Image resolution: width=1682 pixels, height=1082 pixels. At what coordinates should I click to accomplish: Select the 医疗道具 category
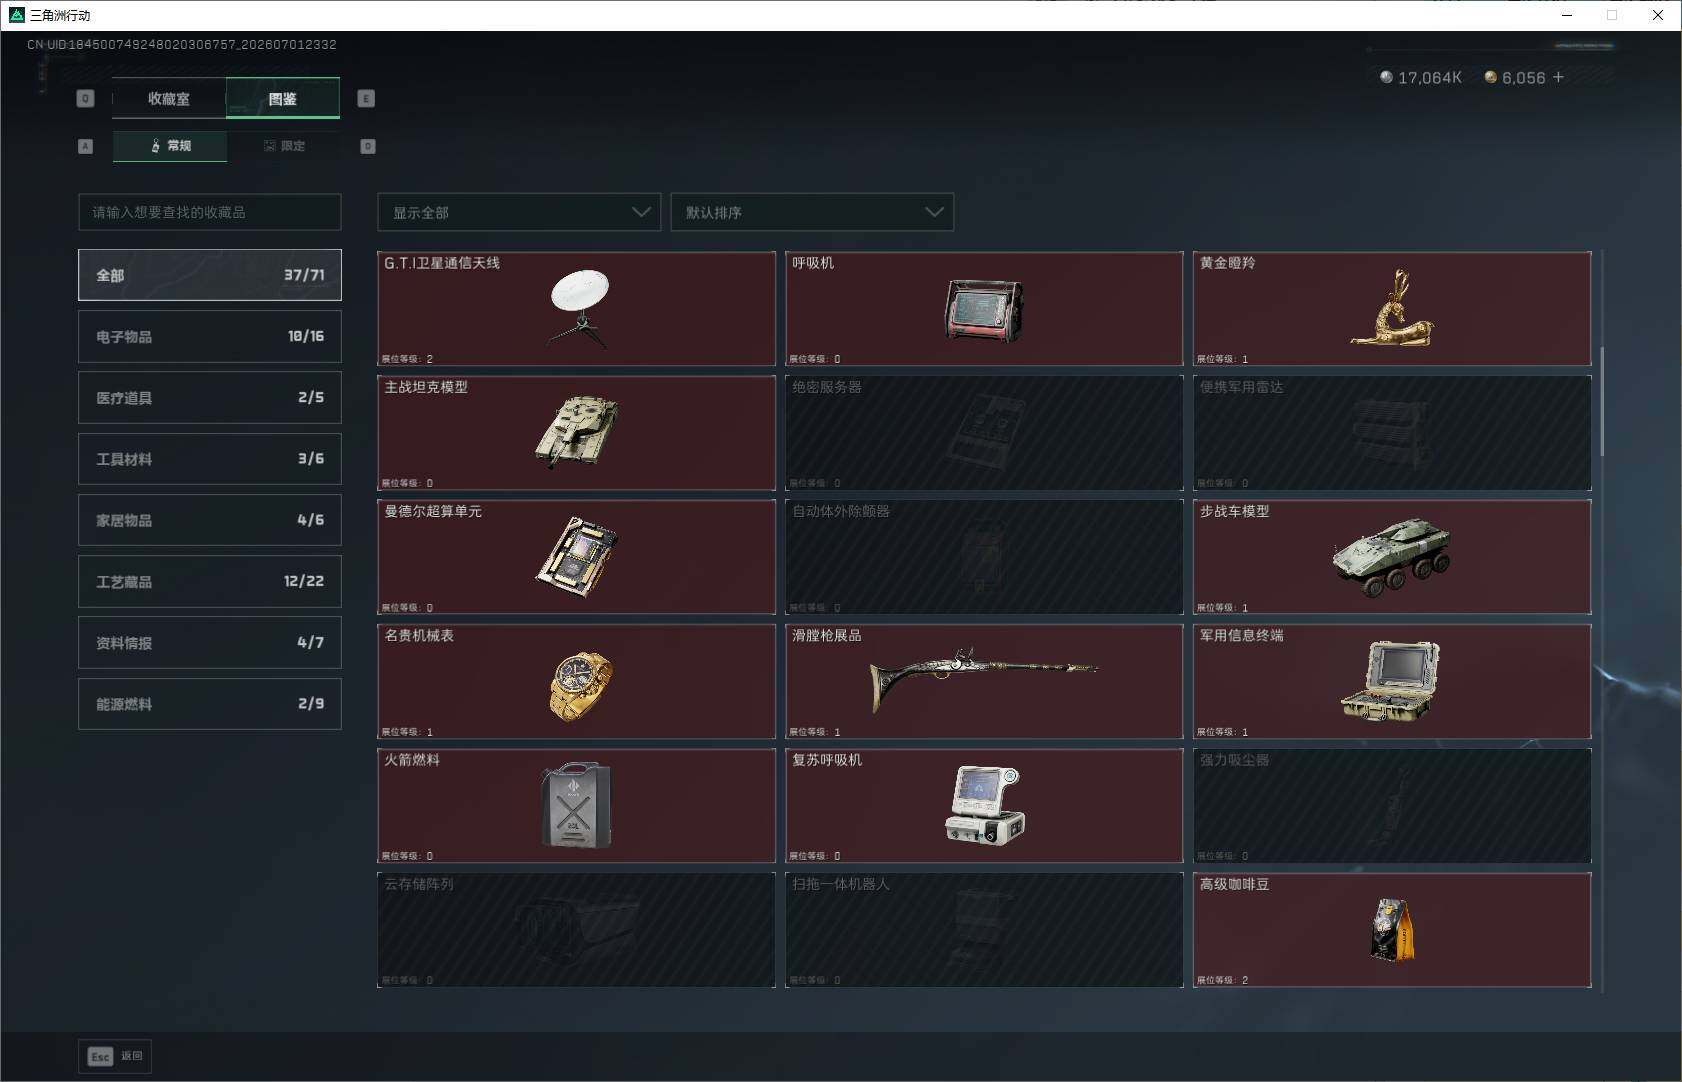210,397
